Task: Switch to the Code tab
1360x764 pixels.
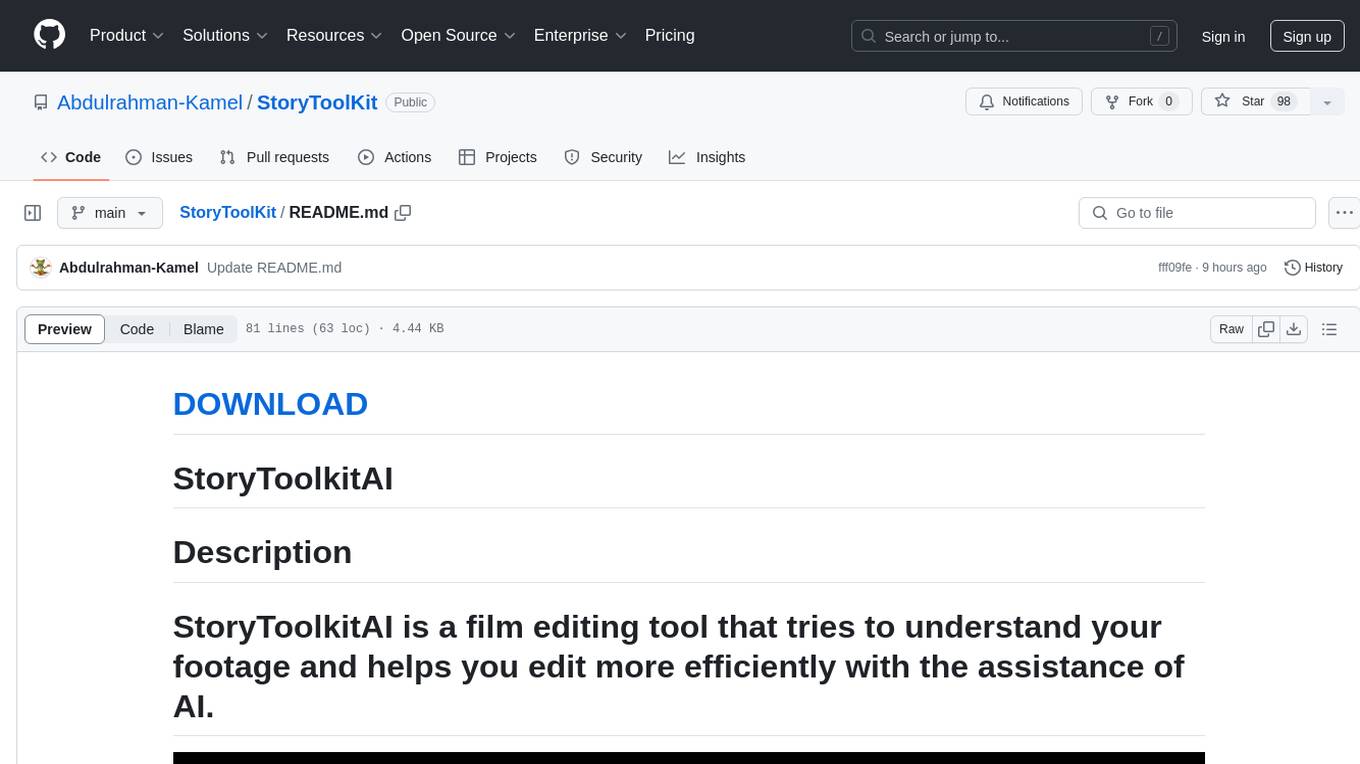Action: click(x=71, y=157)
